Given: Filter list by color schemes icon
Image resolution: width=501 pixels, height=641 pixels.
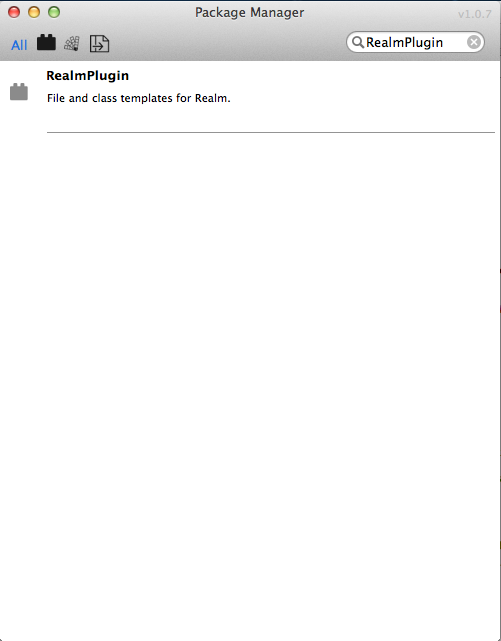Looking at the screenshot, I should point(72,44).
